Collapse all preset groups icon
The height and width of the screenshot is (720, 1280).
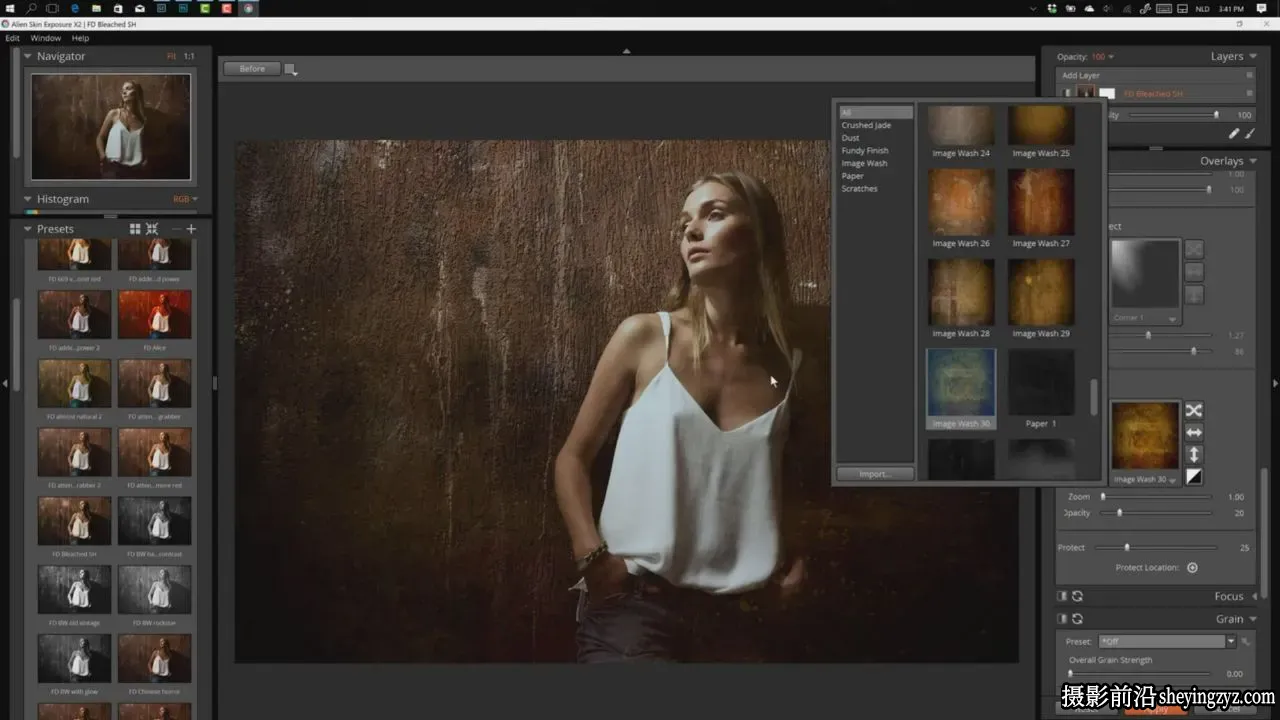click(152, 229)
